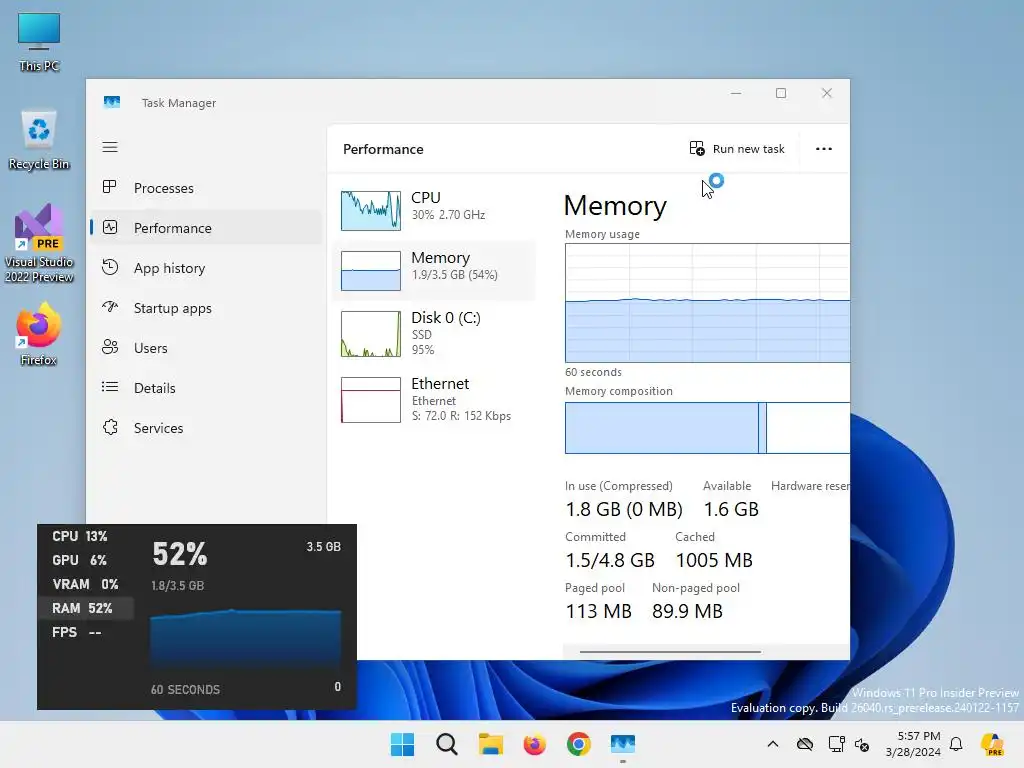
Task: Click the 1005 MB Cached value
Action: pos(714,560)
